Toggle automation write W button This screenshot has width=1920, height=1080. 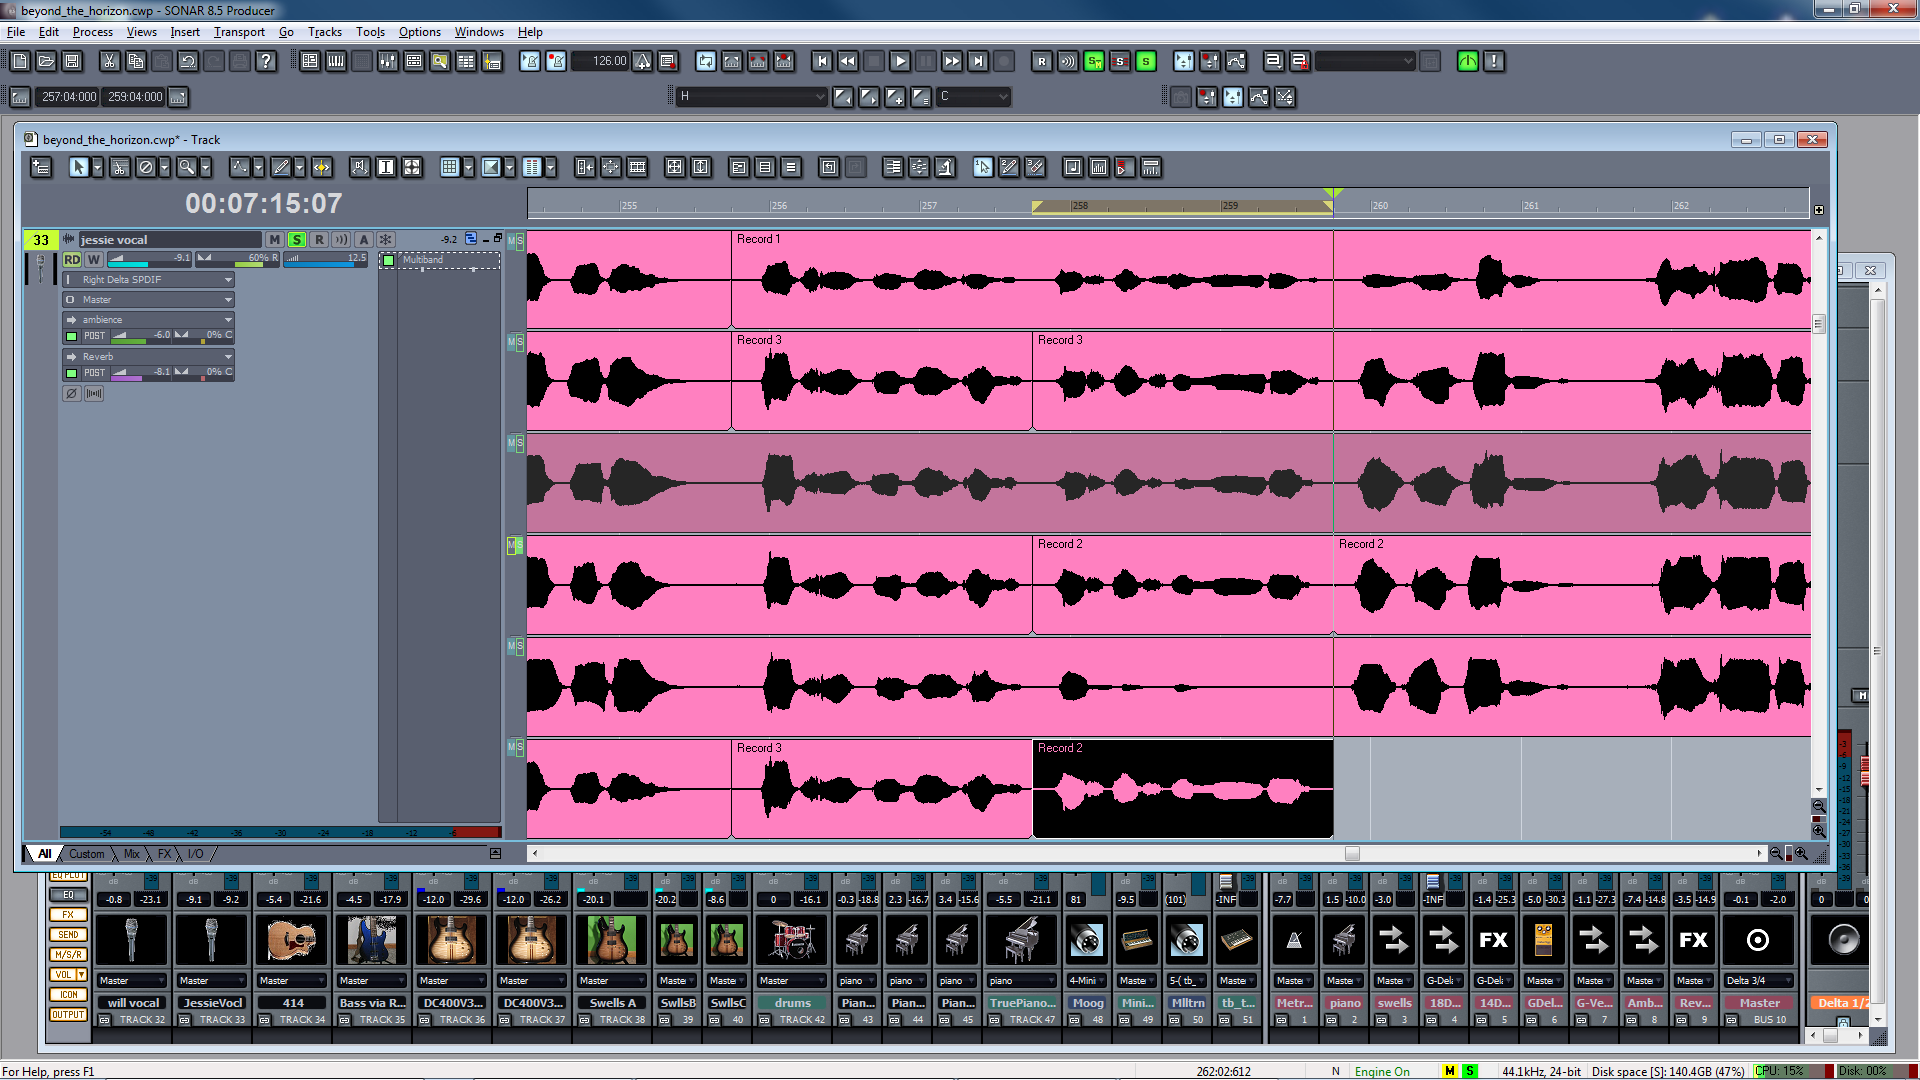[x=93, y=259]
